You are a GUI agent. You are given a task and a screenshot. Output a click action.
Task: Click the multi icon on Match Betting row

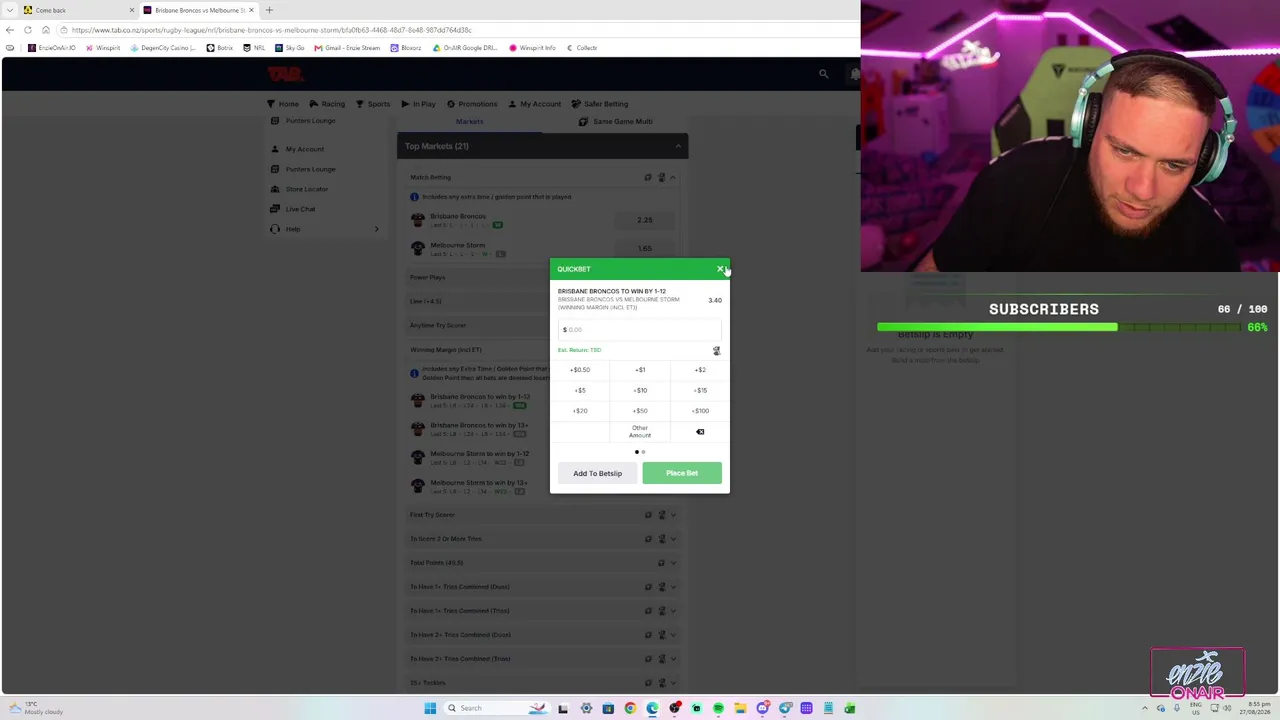coord(648,178)
